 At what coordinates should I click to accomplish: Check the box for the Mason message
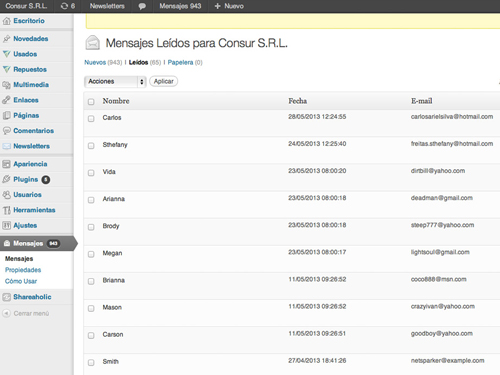point(91,308)
